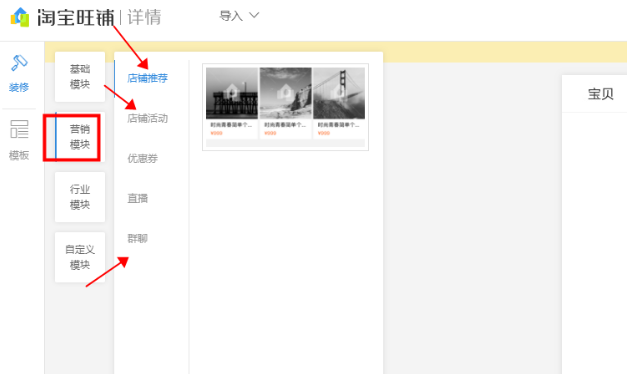
Task: Expand the 导入 dropdown chevron
Action: click(254, 16)
